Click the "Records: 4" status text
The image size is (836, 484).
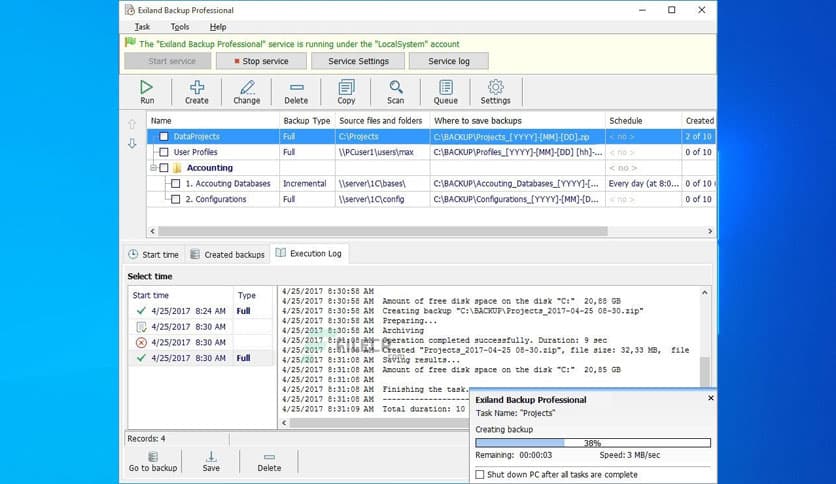pyautogui.click(x=146, y=439)
